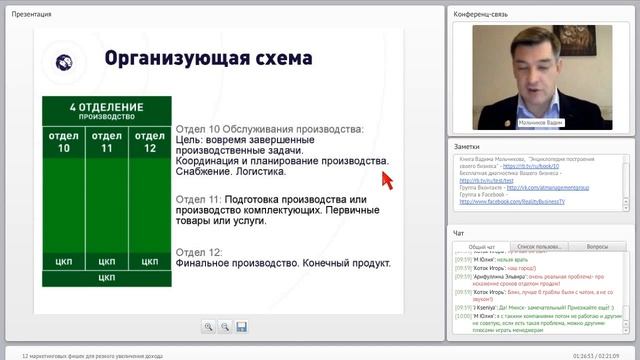Click the Конференц-связь panel title
Image resolution: width=640 pixels, height=360 pixels.
481,14
